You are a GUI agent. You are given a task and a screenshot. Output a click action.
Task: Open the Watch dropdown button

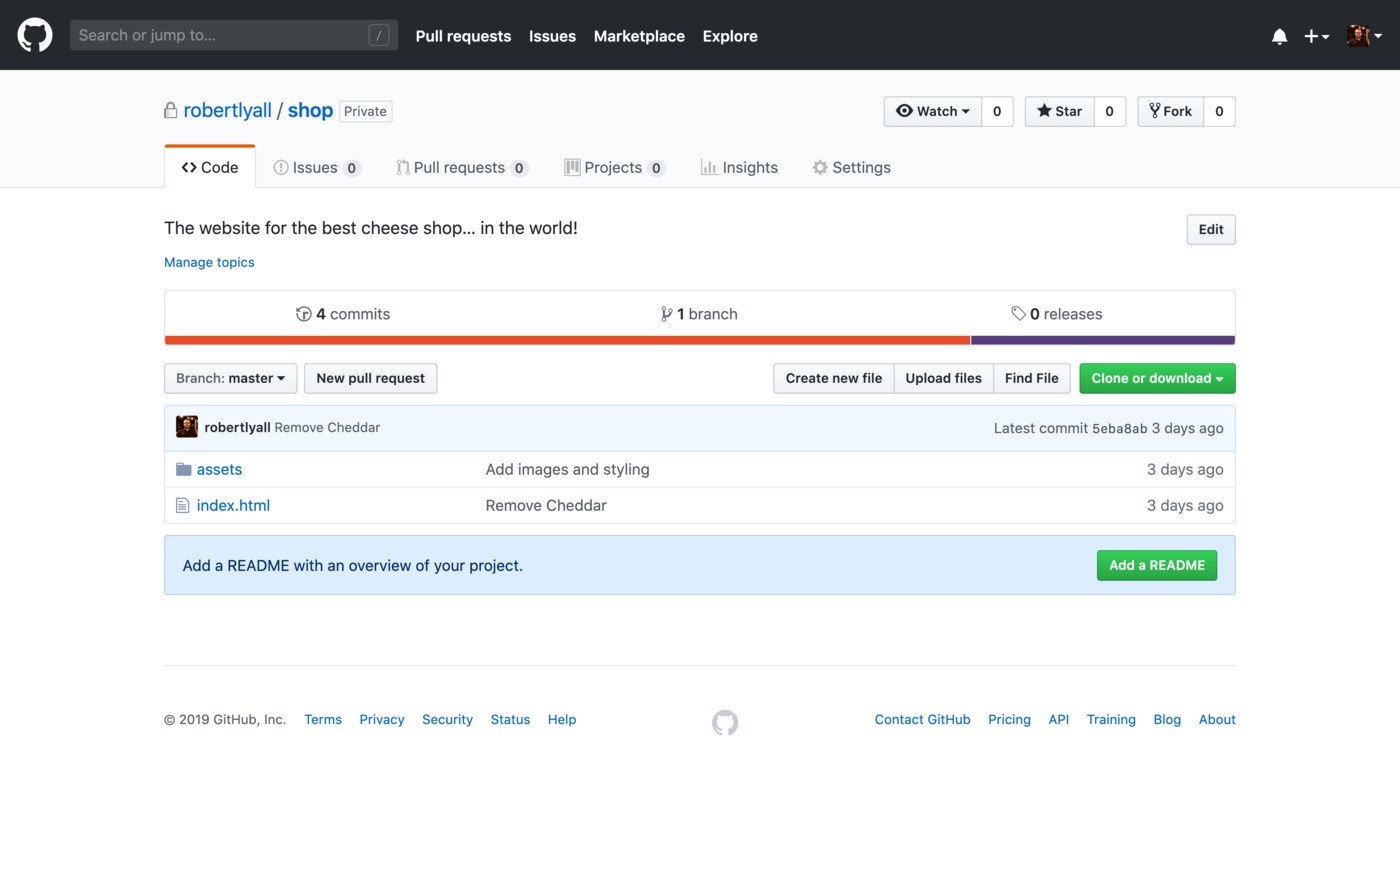933,111
